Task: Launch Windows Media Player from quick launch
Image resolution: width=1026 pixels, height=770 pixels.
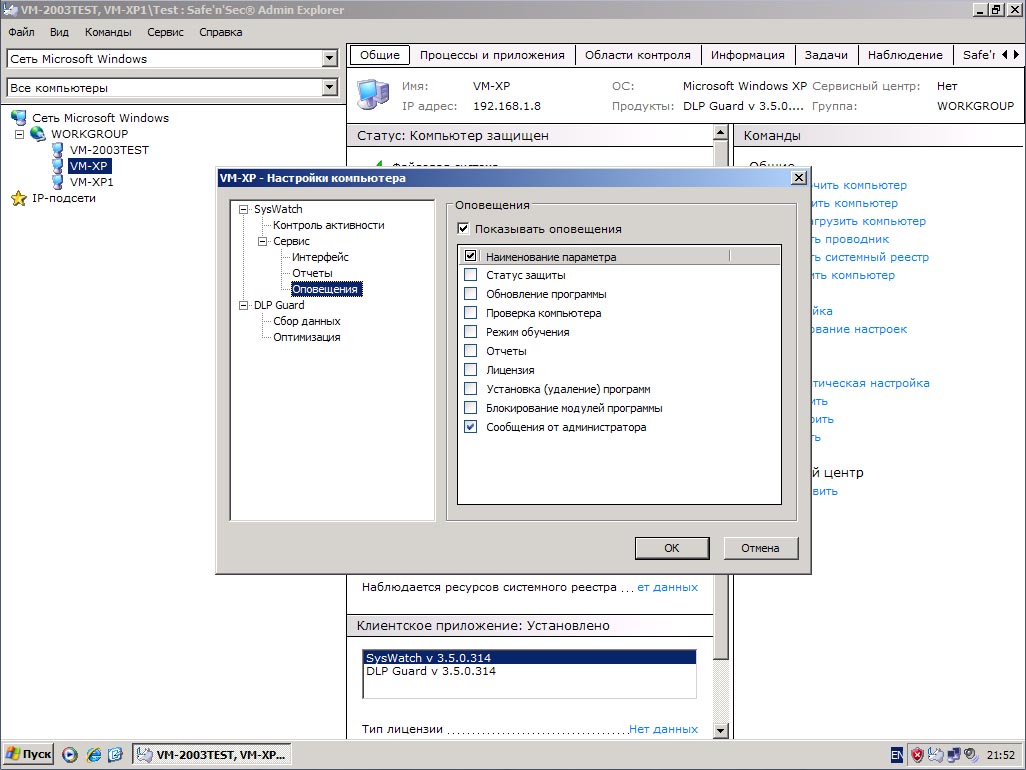Action: tap(70, 755)
